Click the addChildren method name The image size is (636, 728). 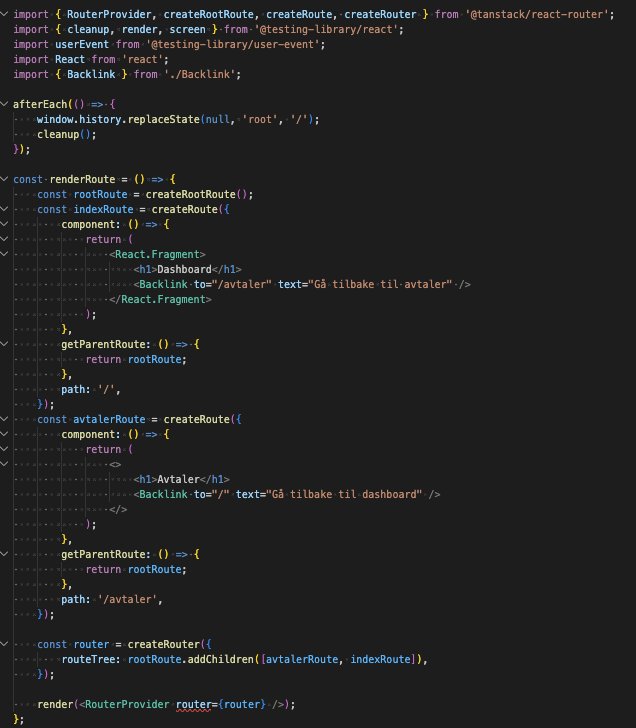click(x=221, y=659)
